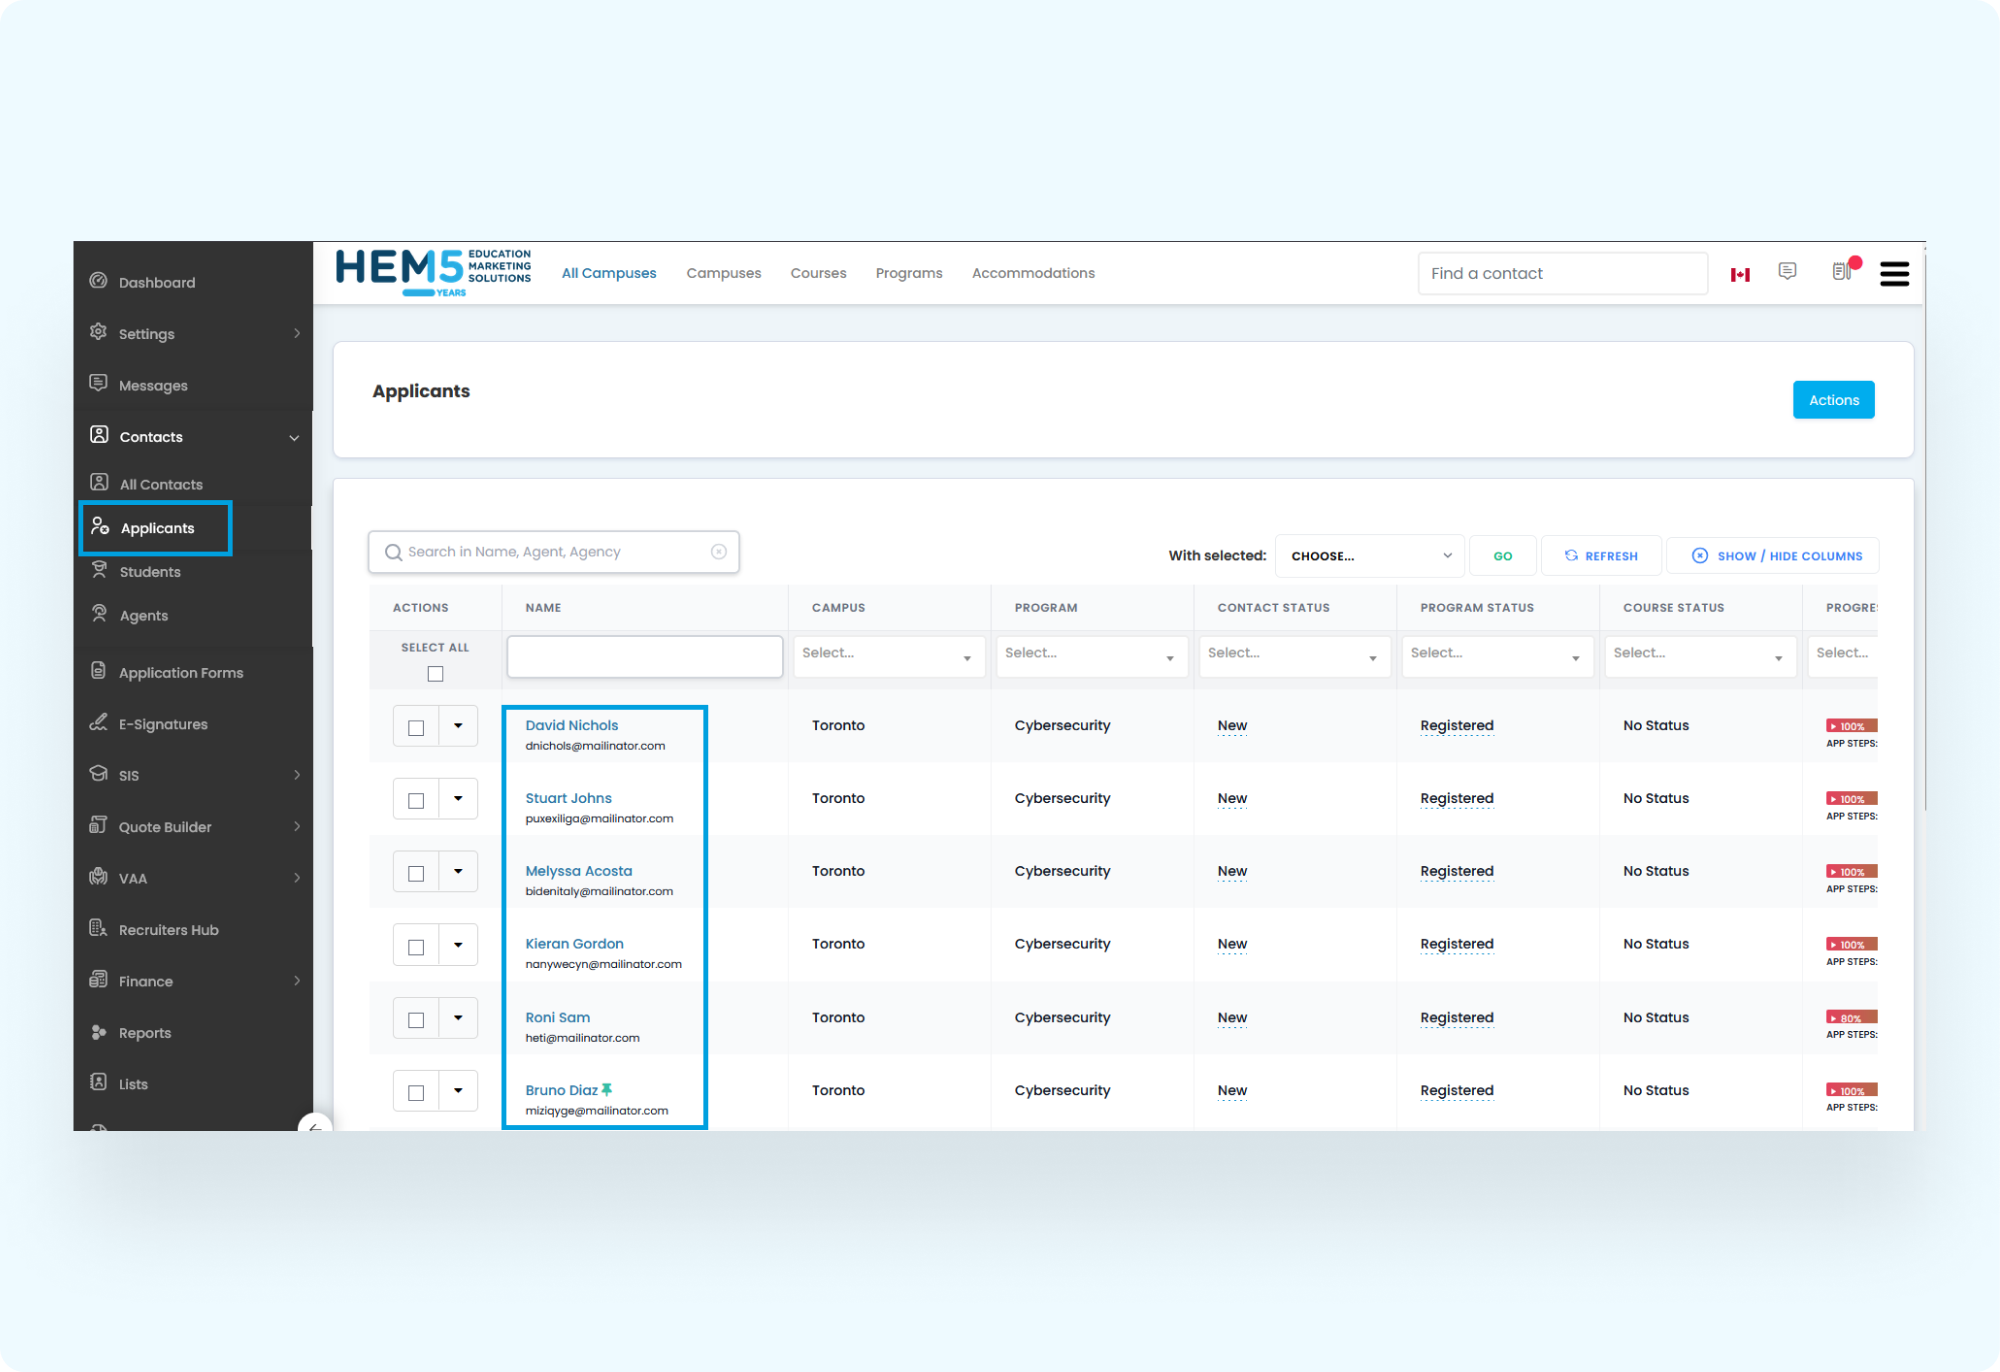Open the row actions dropdown for Stuart Johns
2000x1372 pixels.
tap(458, 798)
